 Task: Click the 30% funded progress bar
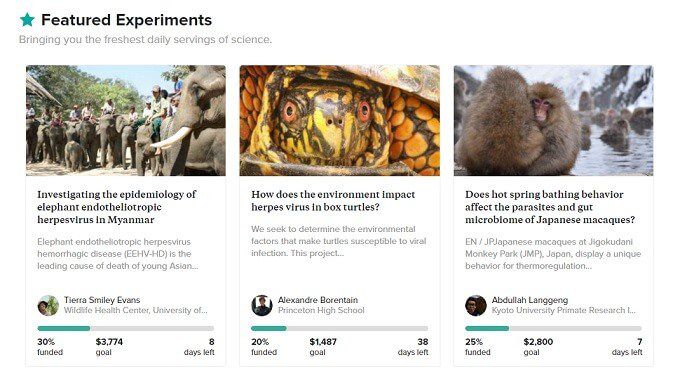(x=126, y=329)
